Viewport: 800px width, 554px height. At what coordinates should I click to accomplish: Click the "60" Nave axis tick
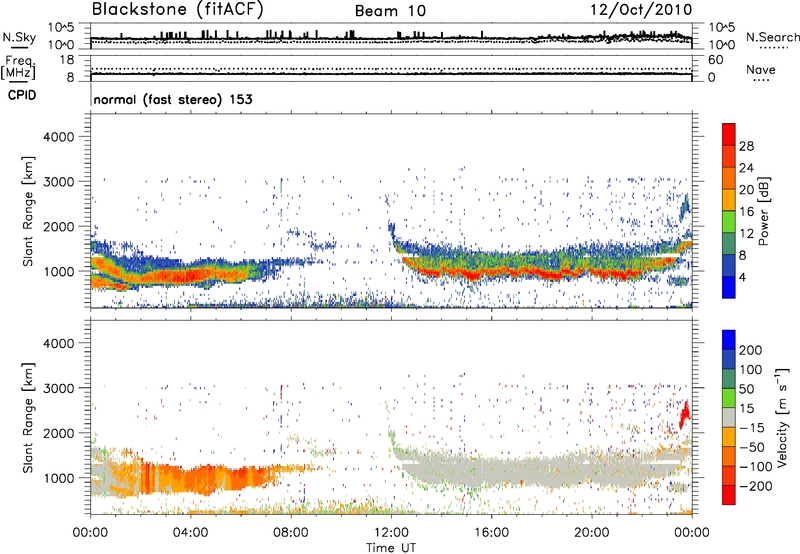[715, 60]
